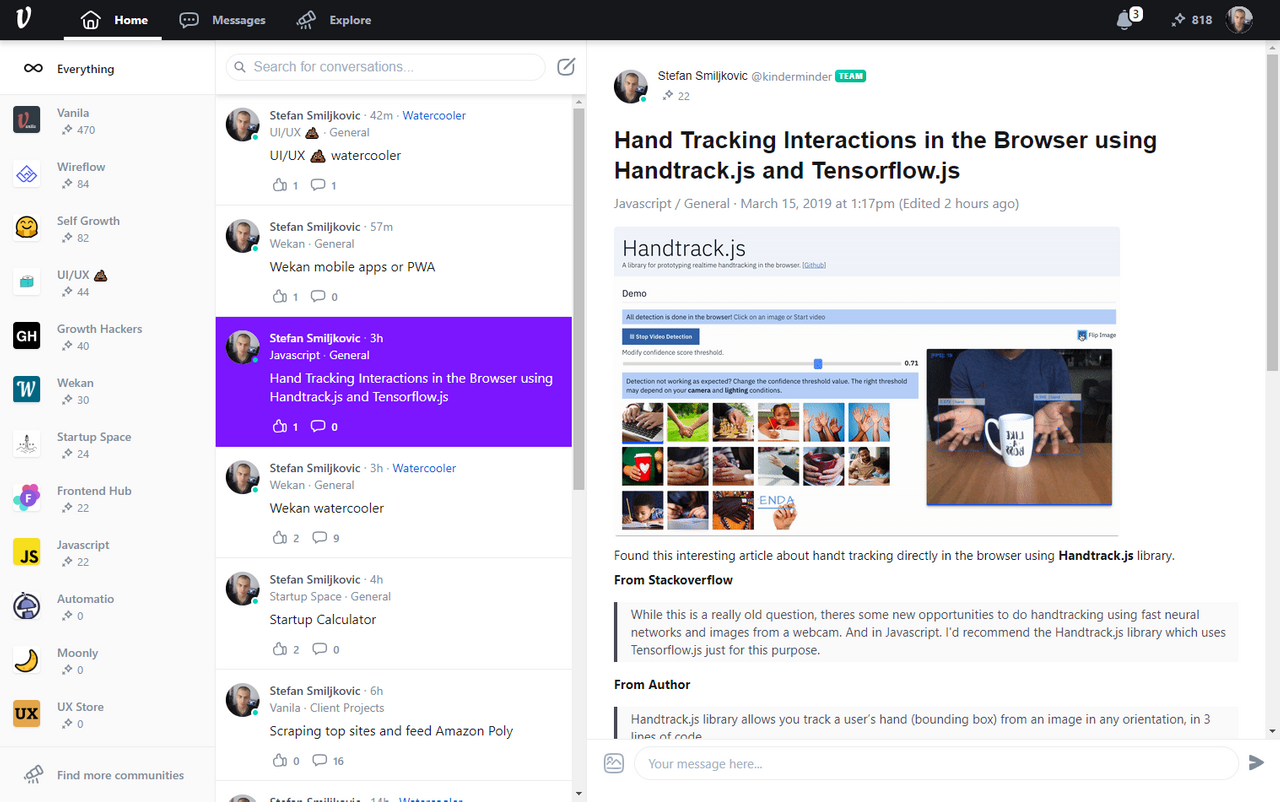Click Watercooler link on Wekan watercooler post

tap(424, 468)
